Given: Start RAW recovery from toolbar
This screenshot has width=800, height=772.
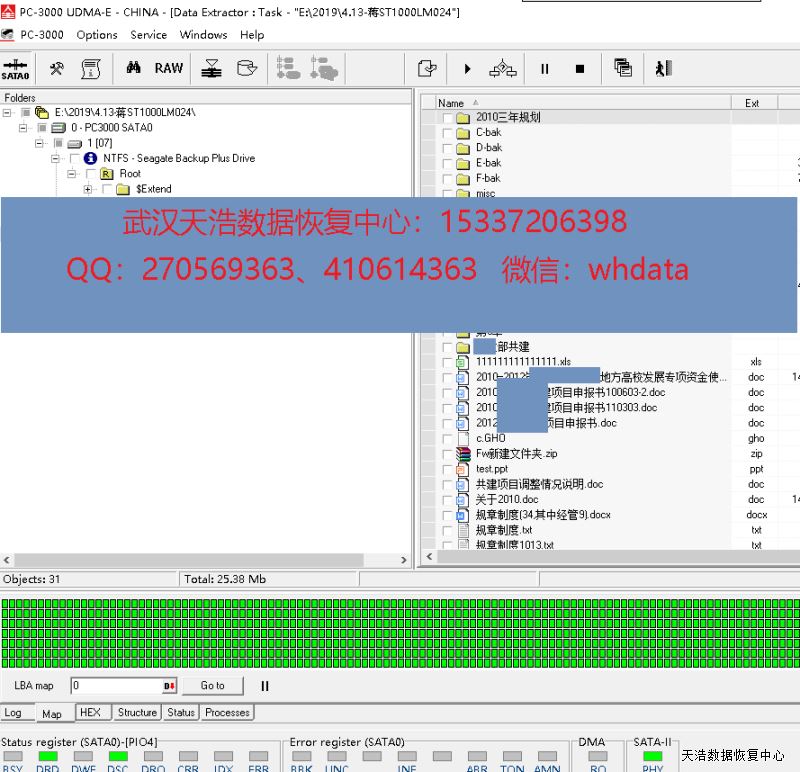Looking at the screenshot, I should (x=168, y=68).
